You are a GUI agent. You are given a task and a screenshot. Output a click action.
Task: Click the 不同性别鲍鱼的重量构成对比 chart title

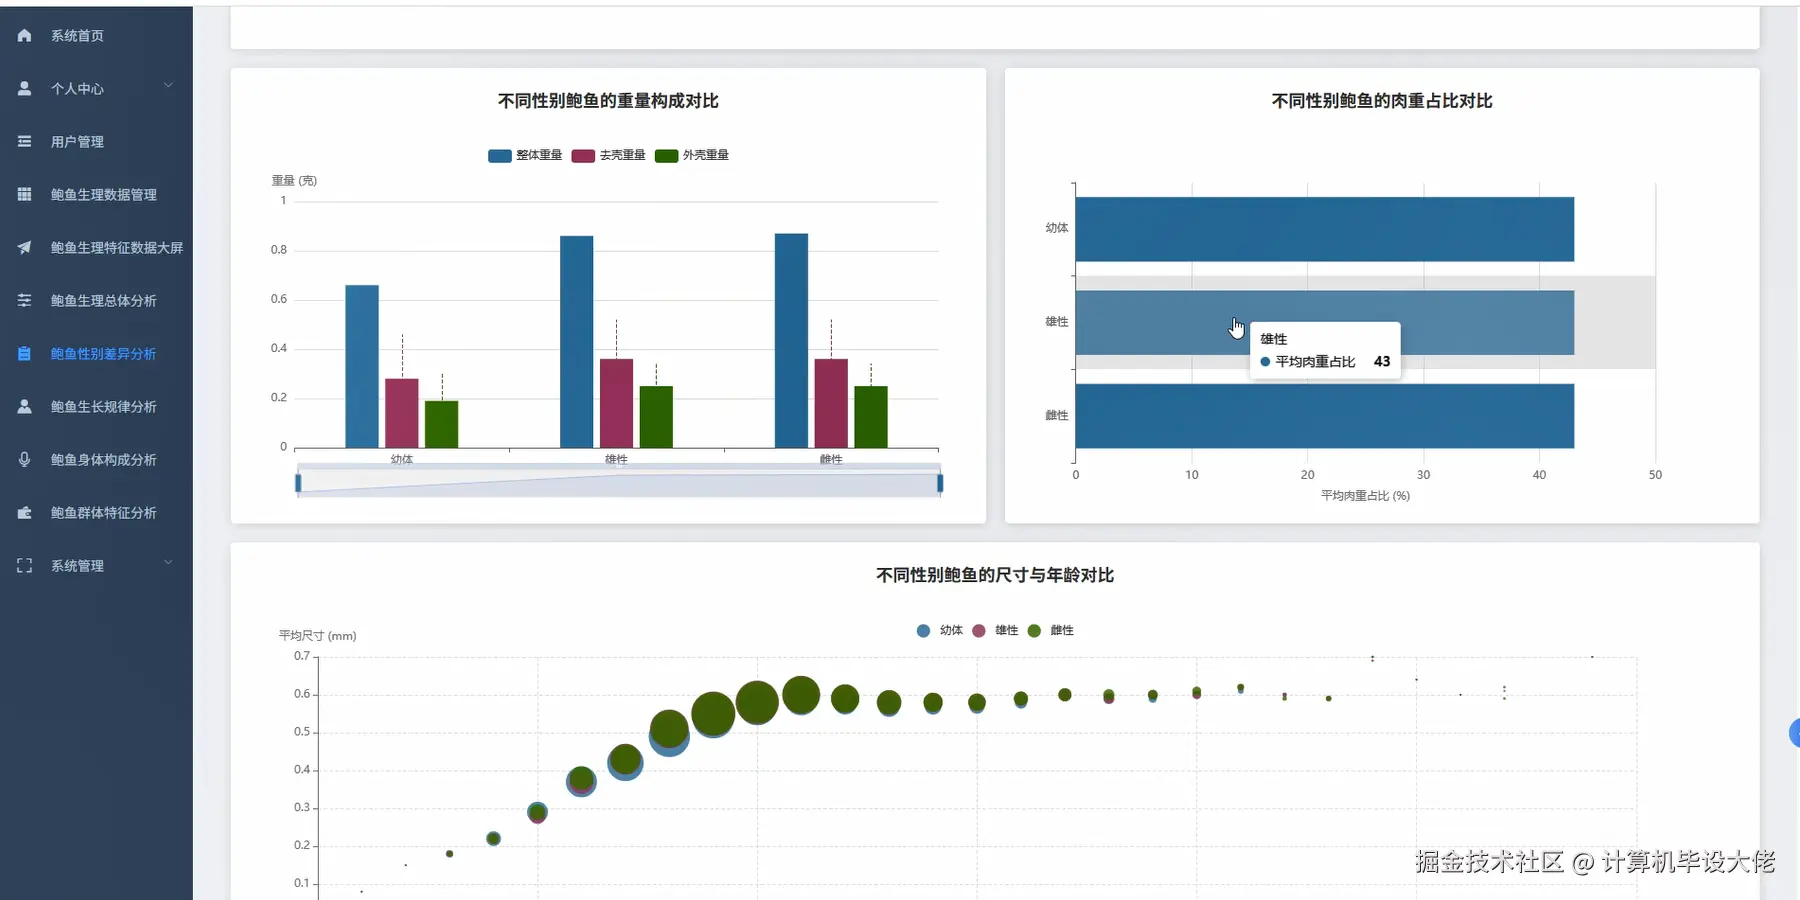click(608, 101)
